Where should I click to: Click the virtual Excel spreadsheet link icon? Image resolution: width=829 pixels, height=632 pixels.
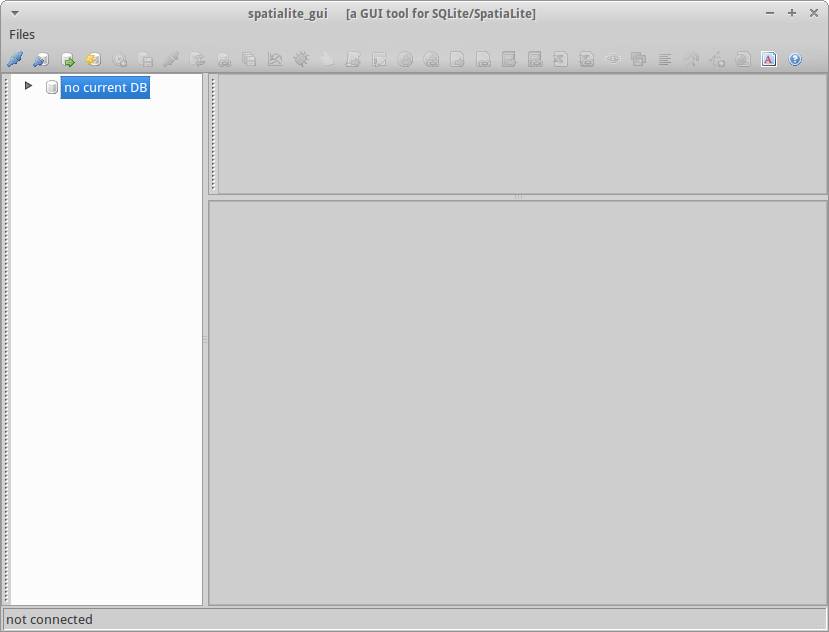click(x=586, y=59)
